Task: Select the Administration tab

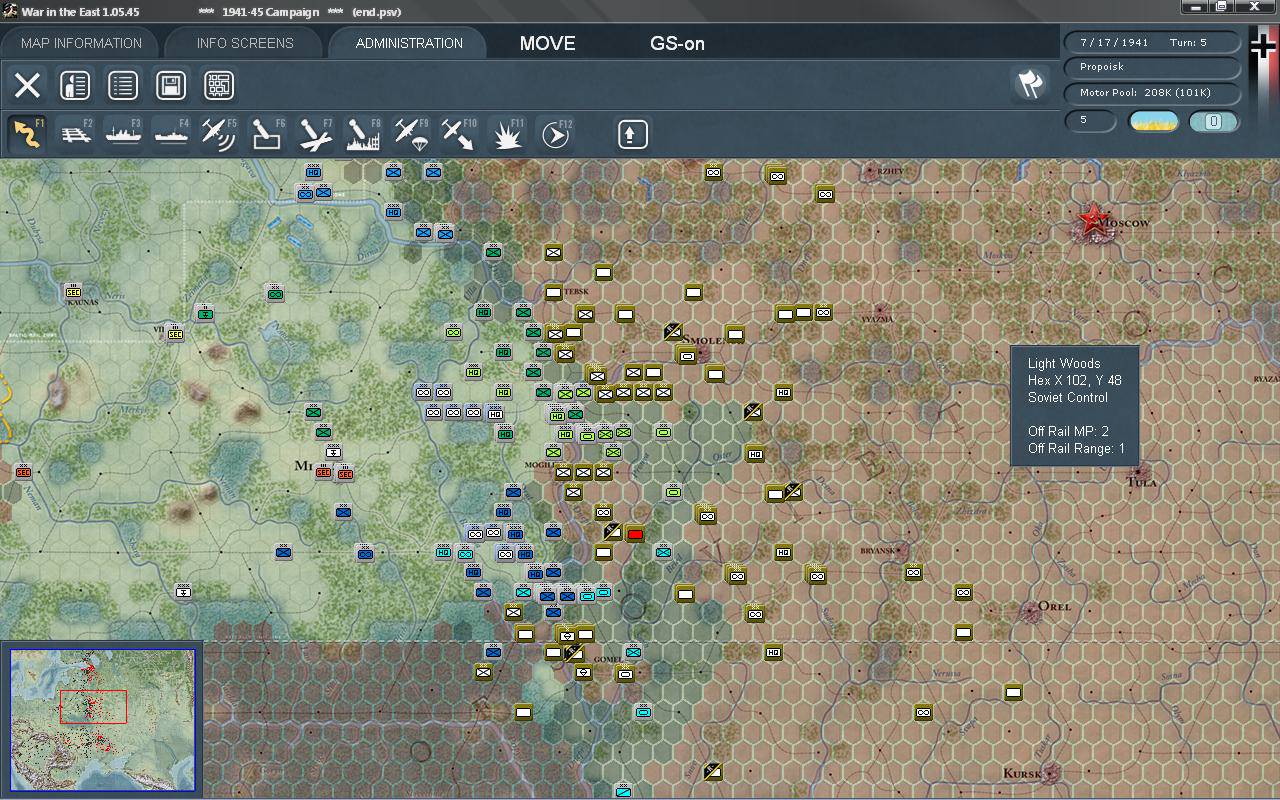Action: [x=409, y=43]
